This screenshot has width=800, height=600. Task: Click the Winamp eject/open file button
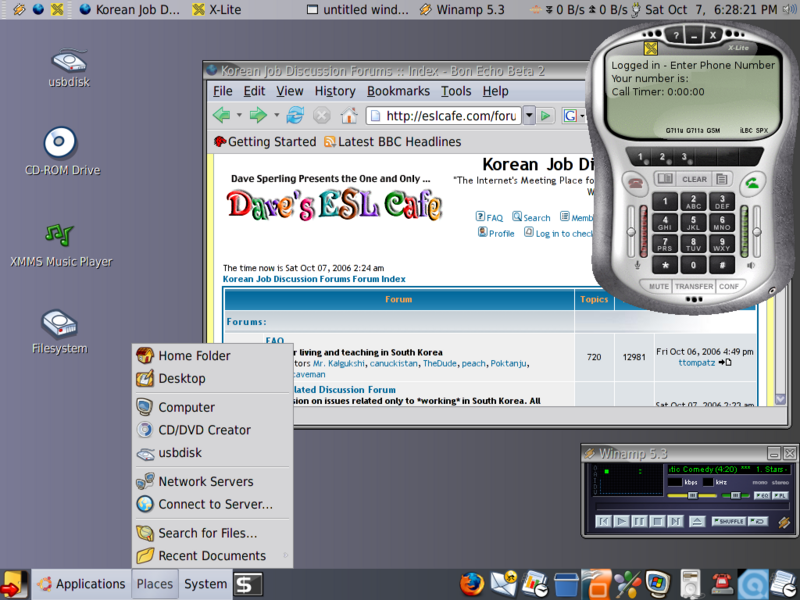(x=697, y=521)
